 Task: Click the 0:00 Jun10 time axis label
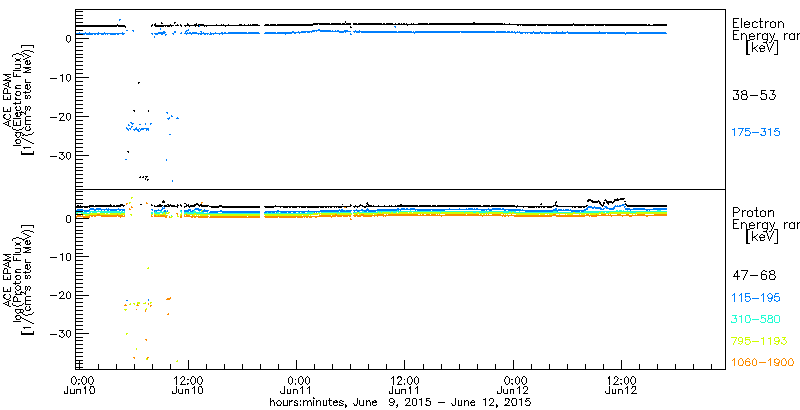pos(80,384)
